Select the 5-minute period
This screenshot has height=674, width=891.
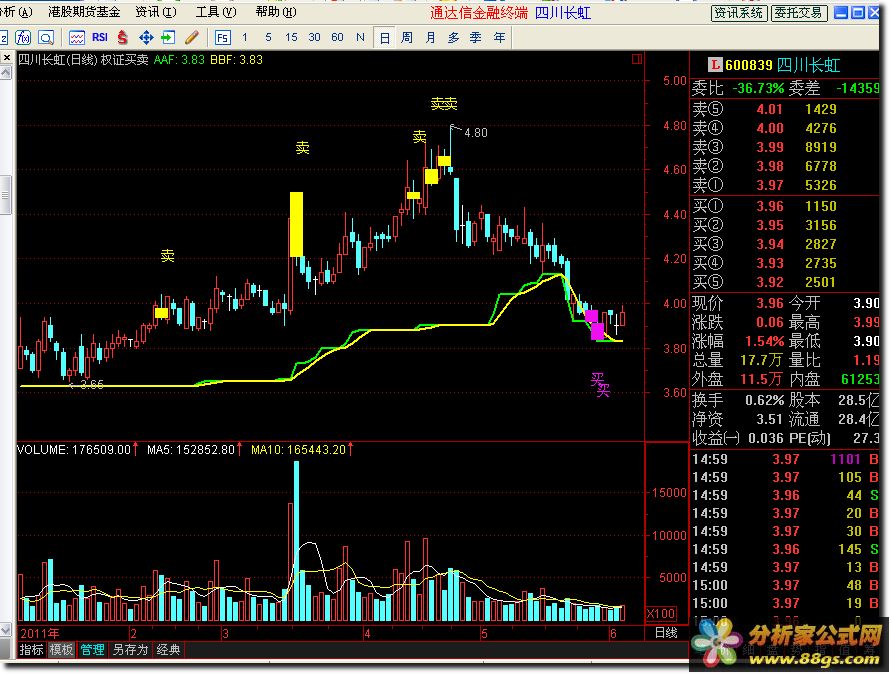coord(268,38)
